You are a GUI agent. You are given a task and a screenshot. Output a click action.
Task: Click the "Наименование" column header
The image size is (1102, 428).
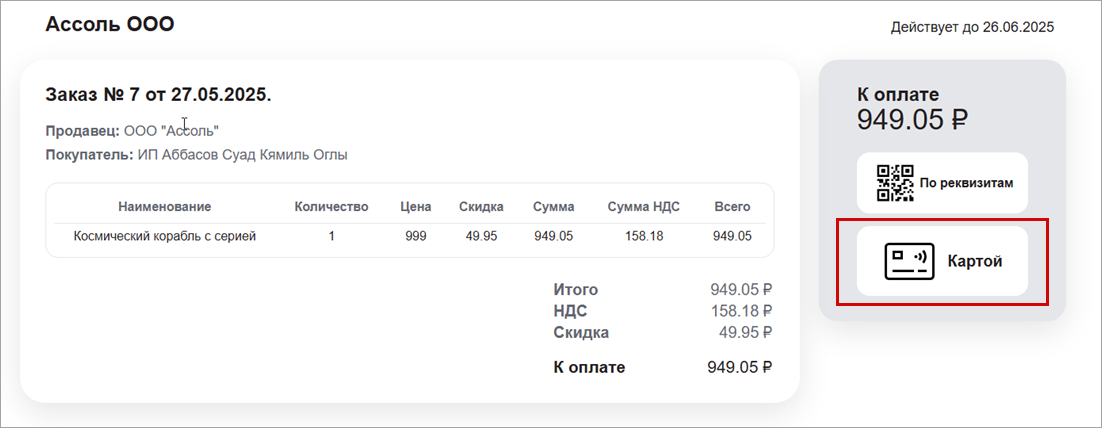coord(164,207)
